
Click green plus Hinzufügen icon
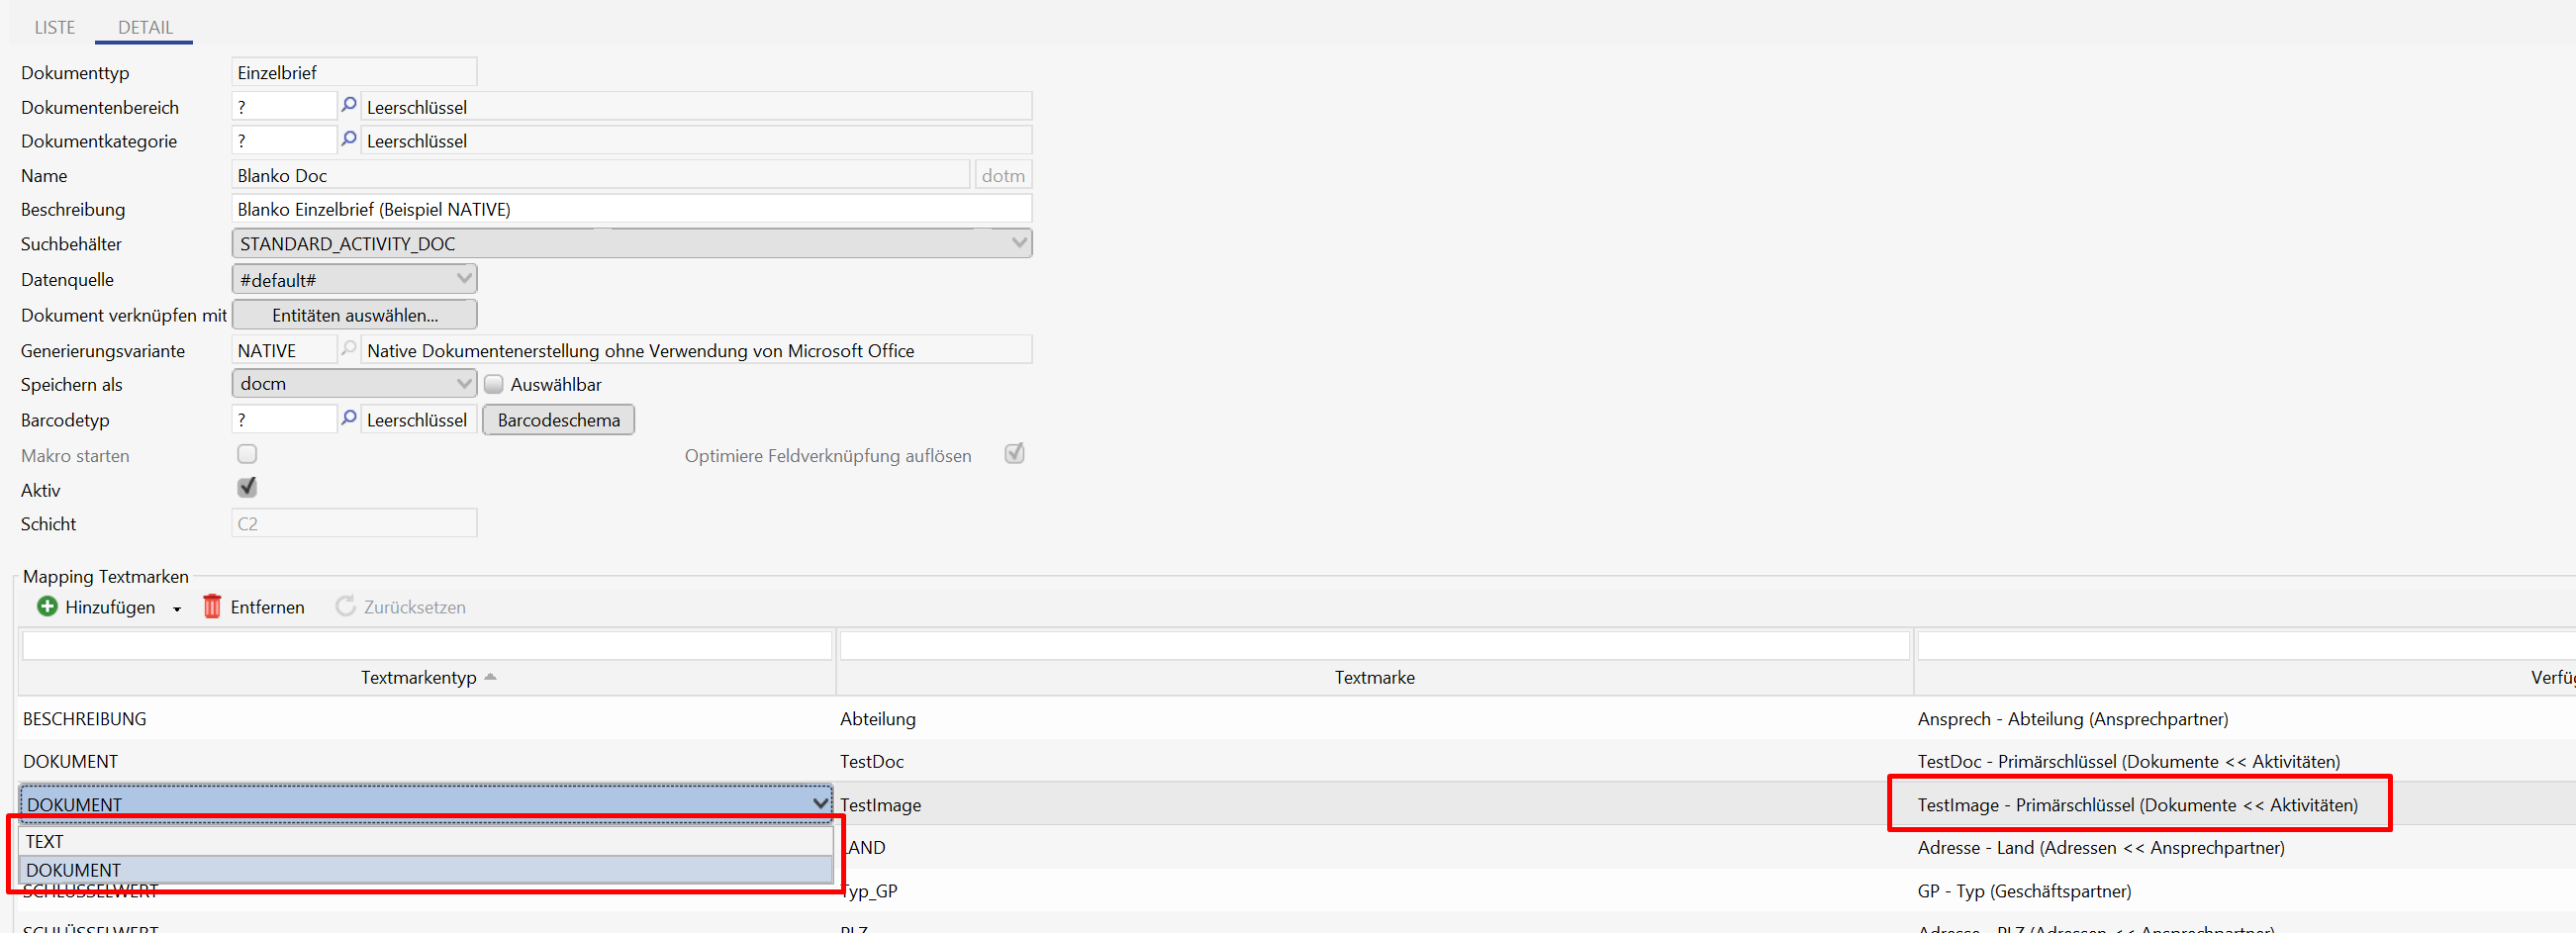pos(47,606)
